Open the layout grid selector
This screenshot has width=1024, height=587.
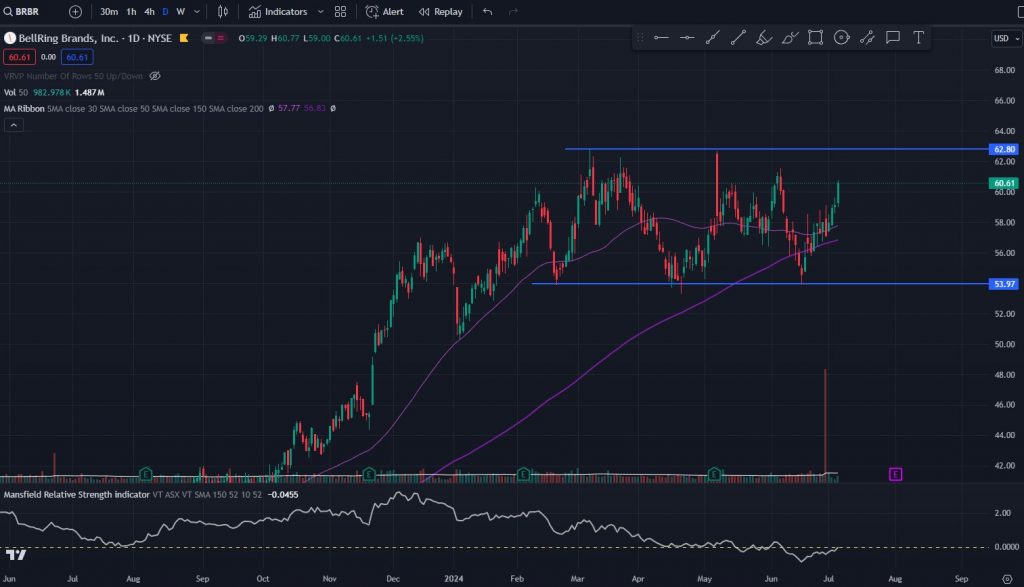coord(341,12)
